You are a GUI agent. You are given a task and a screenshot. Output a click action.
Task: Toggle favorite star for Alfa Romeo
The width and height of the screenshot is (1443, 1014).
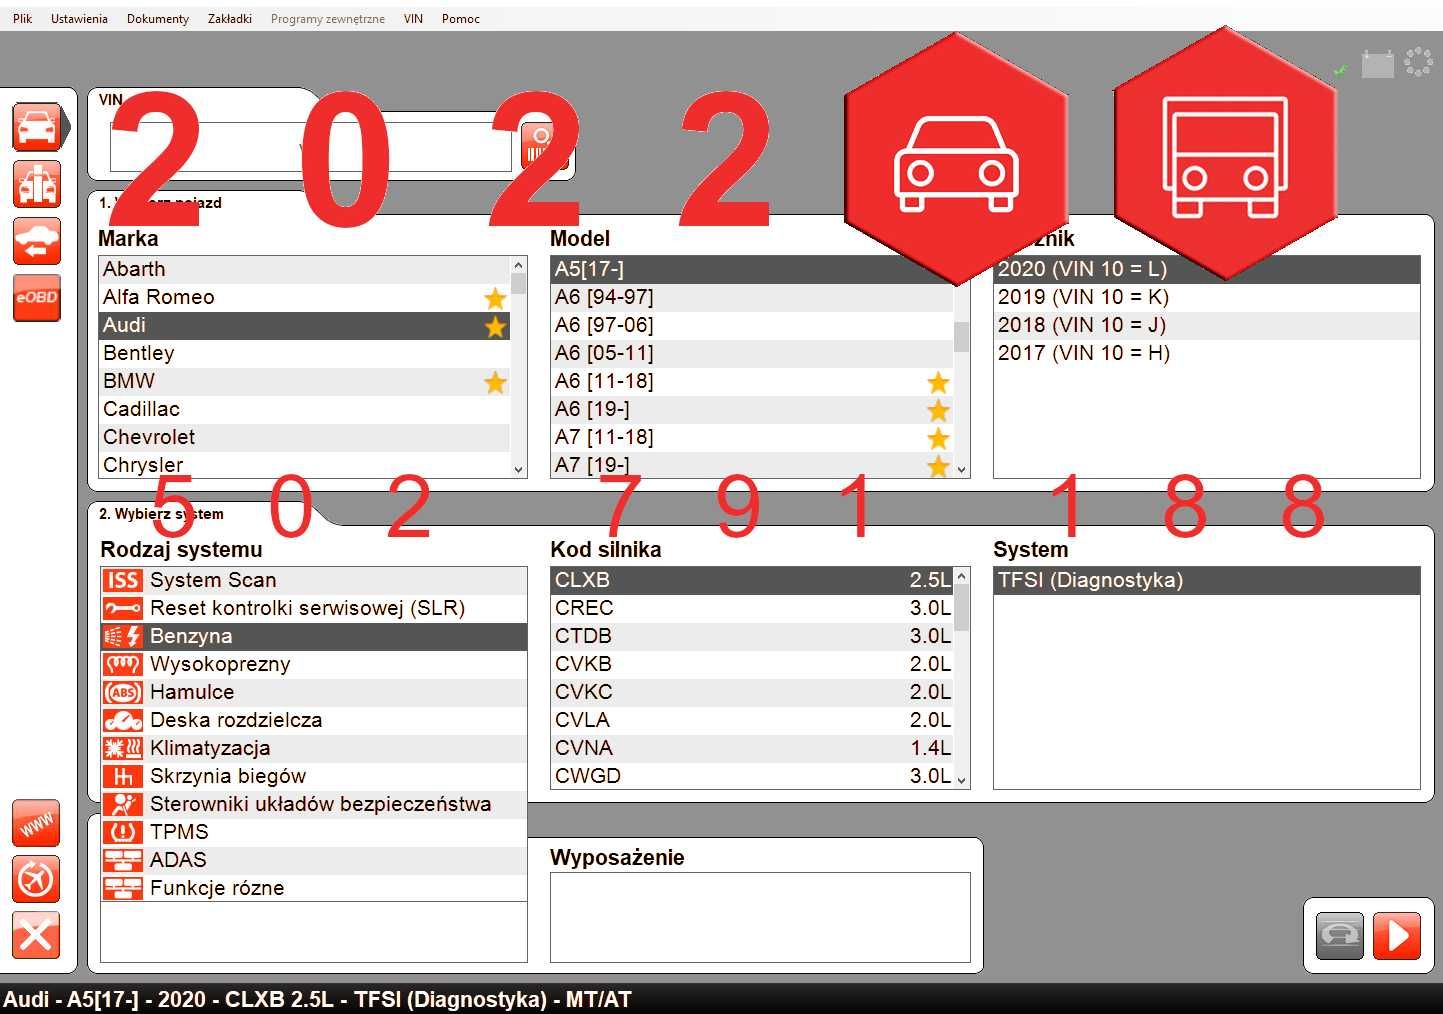495,298
